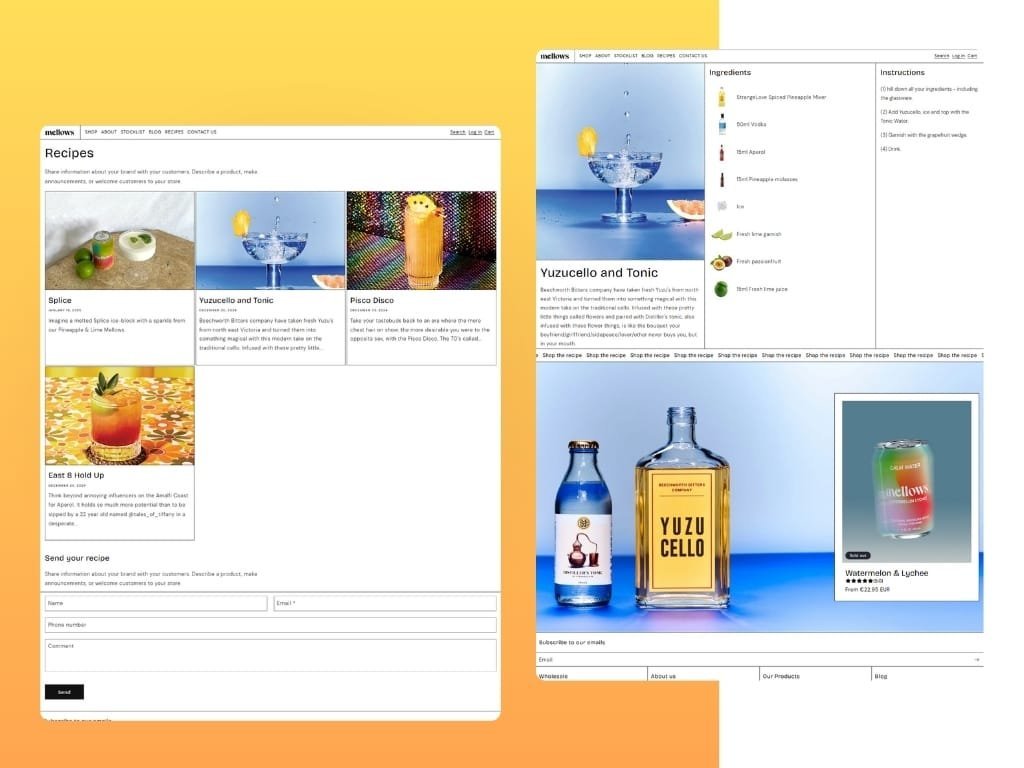Focus the Email * field in recipe form
1024x768 pixels.
385,603
